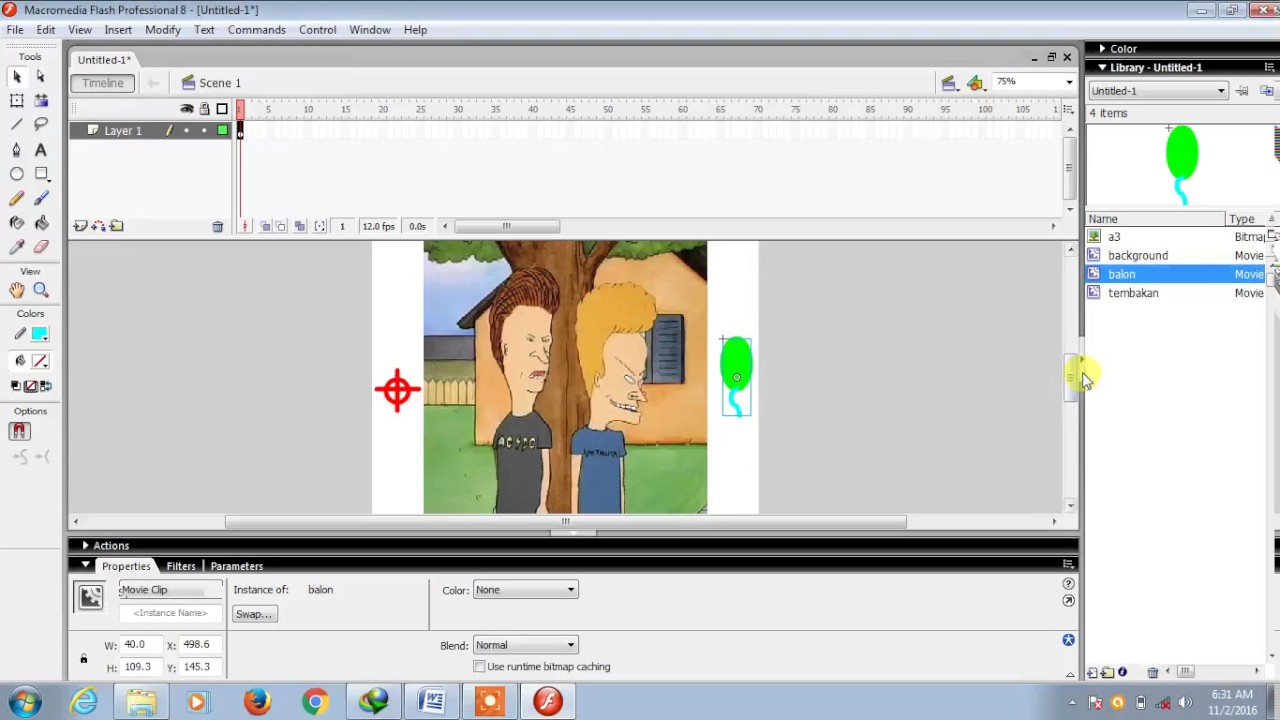1280x720 pixels.
Task: Open the File menu
Action: 15,30
